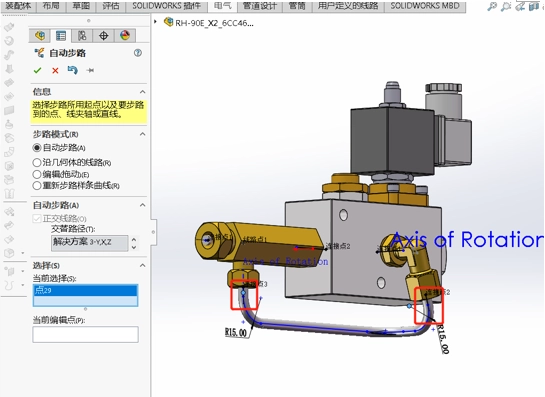Click the 自动步路 routing icon in the panel header
This screenshot has width=545, height=397.
point(39,53)
